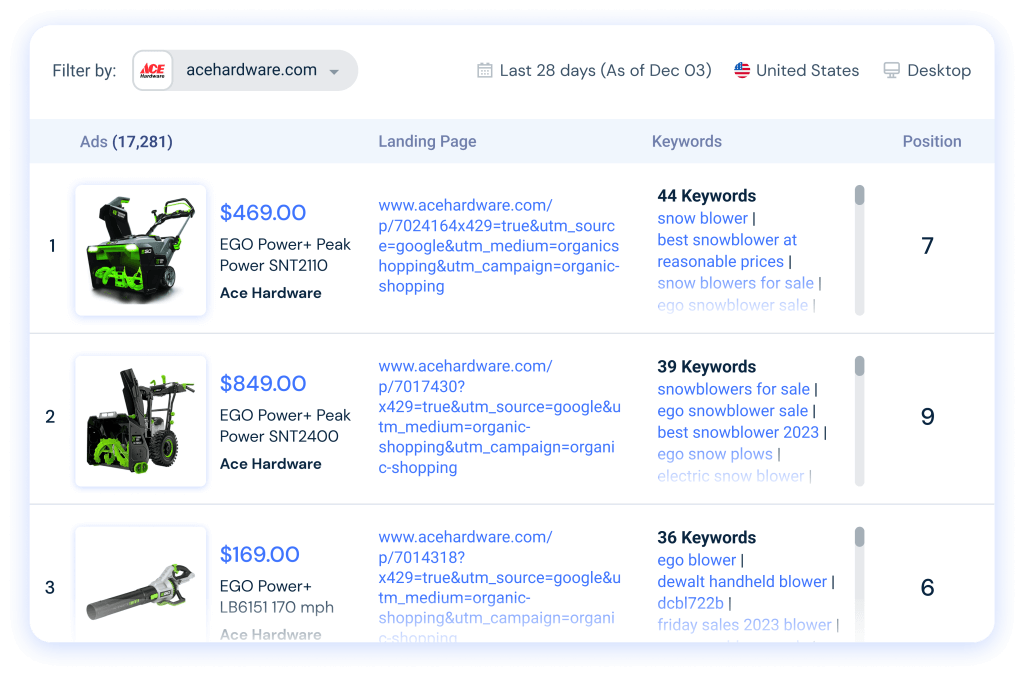
Task: Click the 'best snowblower 2023' keyword
Action: [738, 432]
